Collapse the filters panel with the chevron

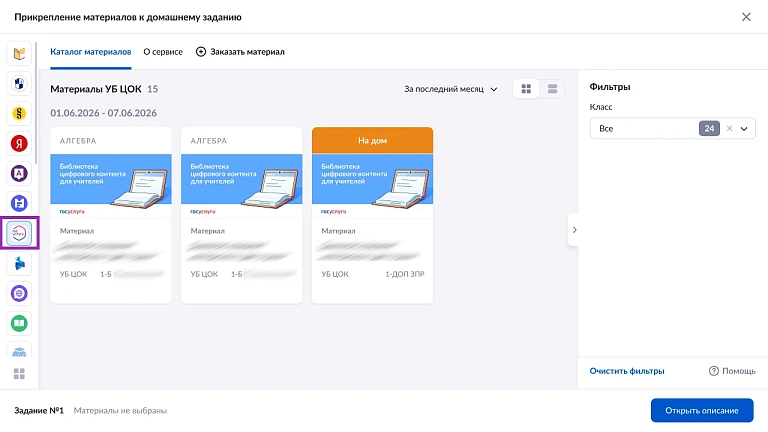click(x=574, y=230)
